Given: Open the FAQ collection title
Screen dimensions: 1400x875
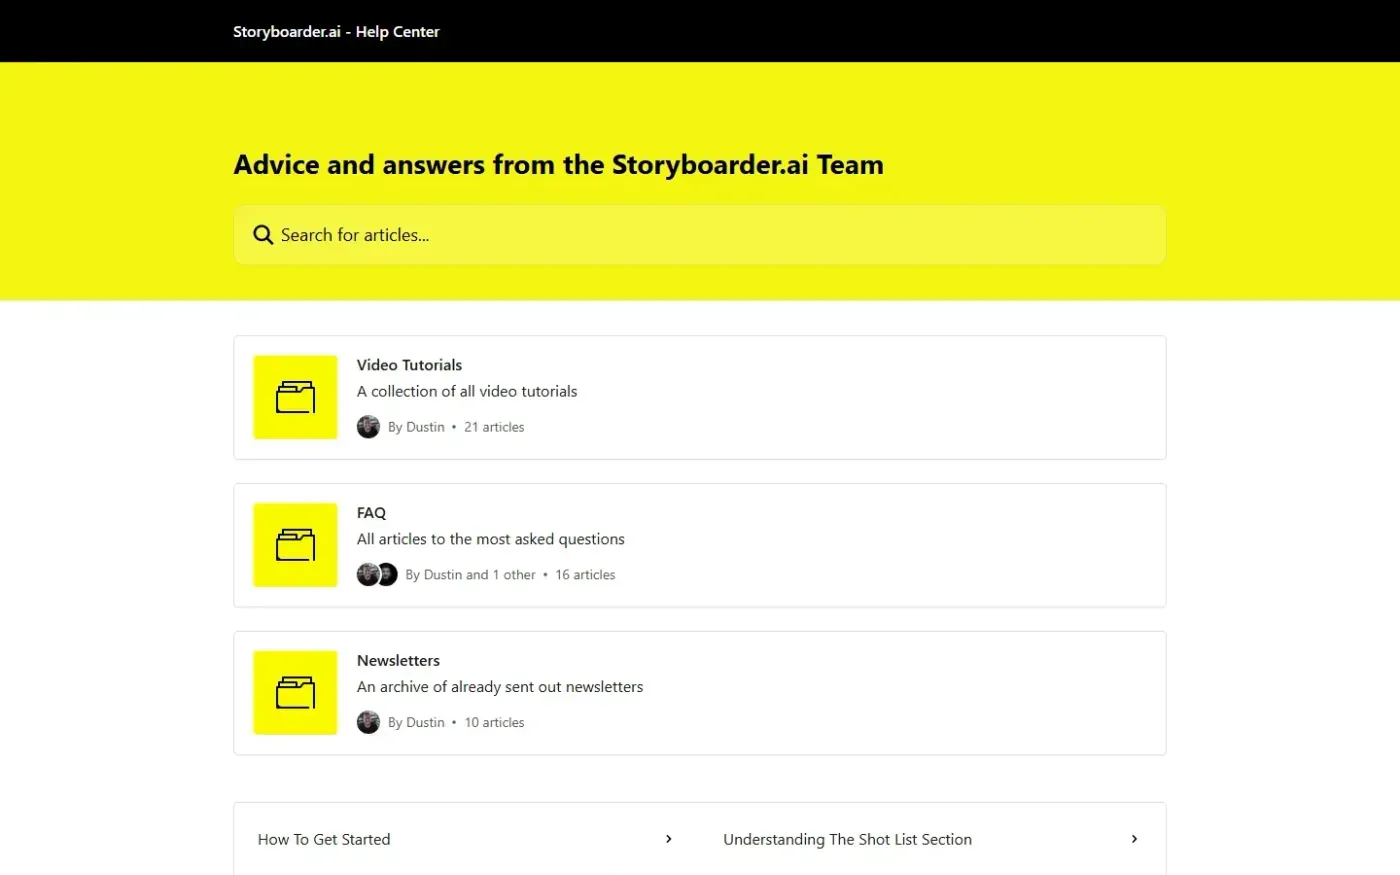Looking at the screenshot, I should pos(371,513).
